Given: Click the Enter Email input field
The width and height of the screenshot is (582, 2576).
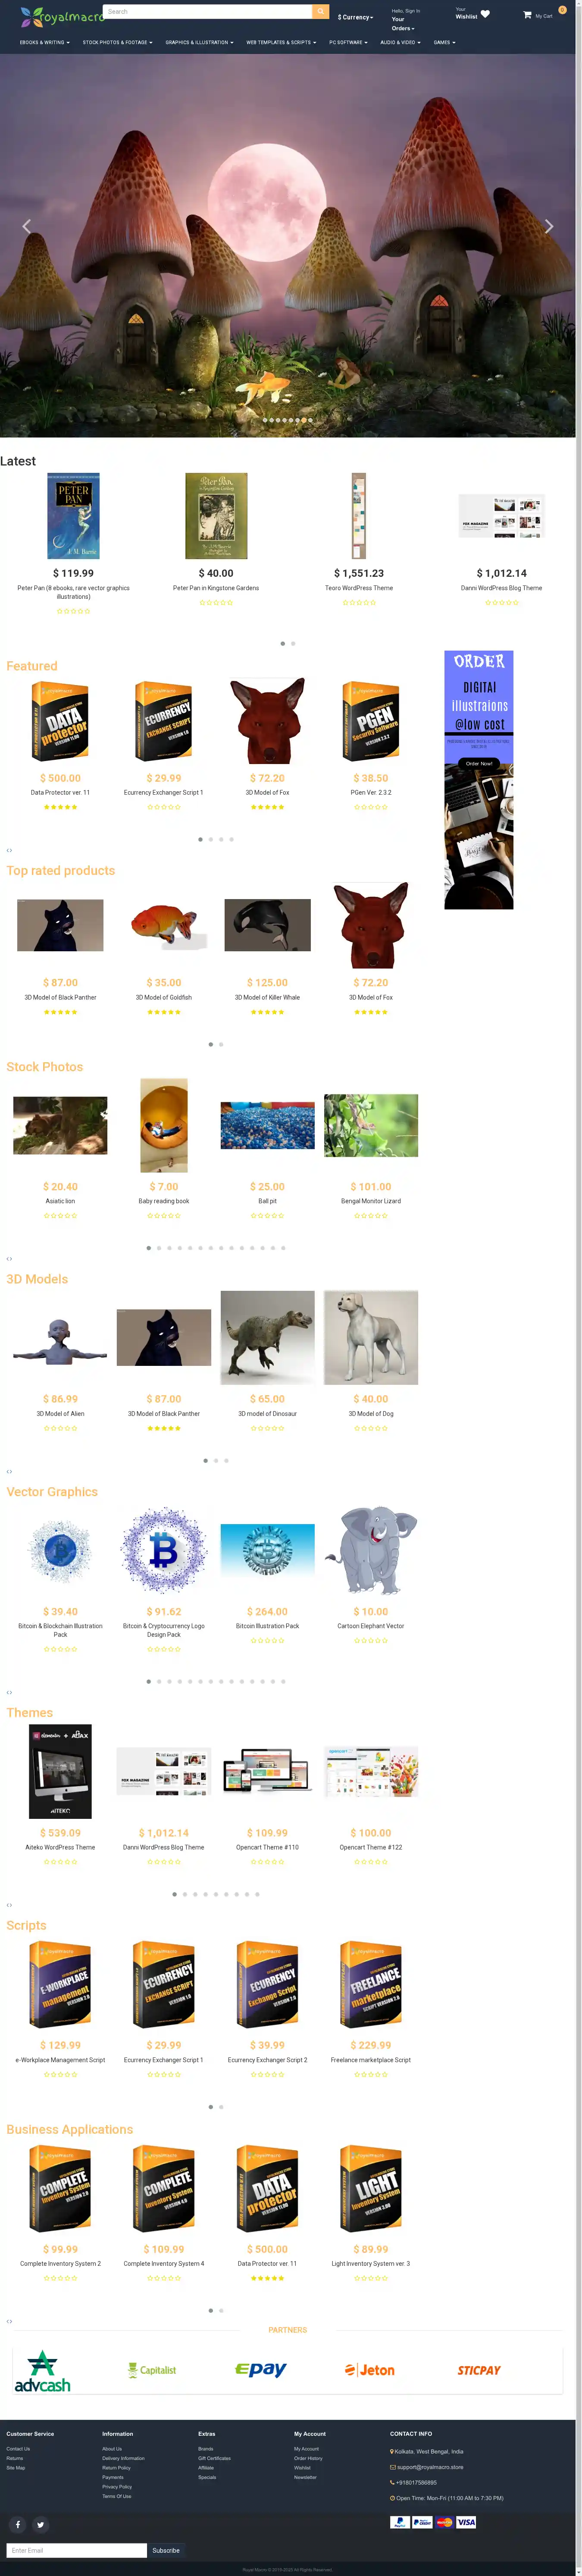Looking at the screenshot, I should 77,2550.
